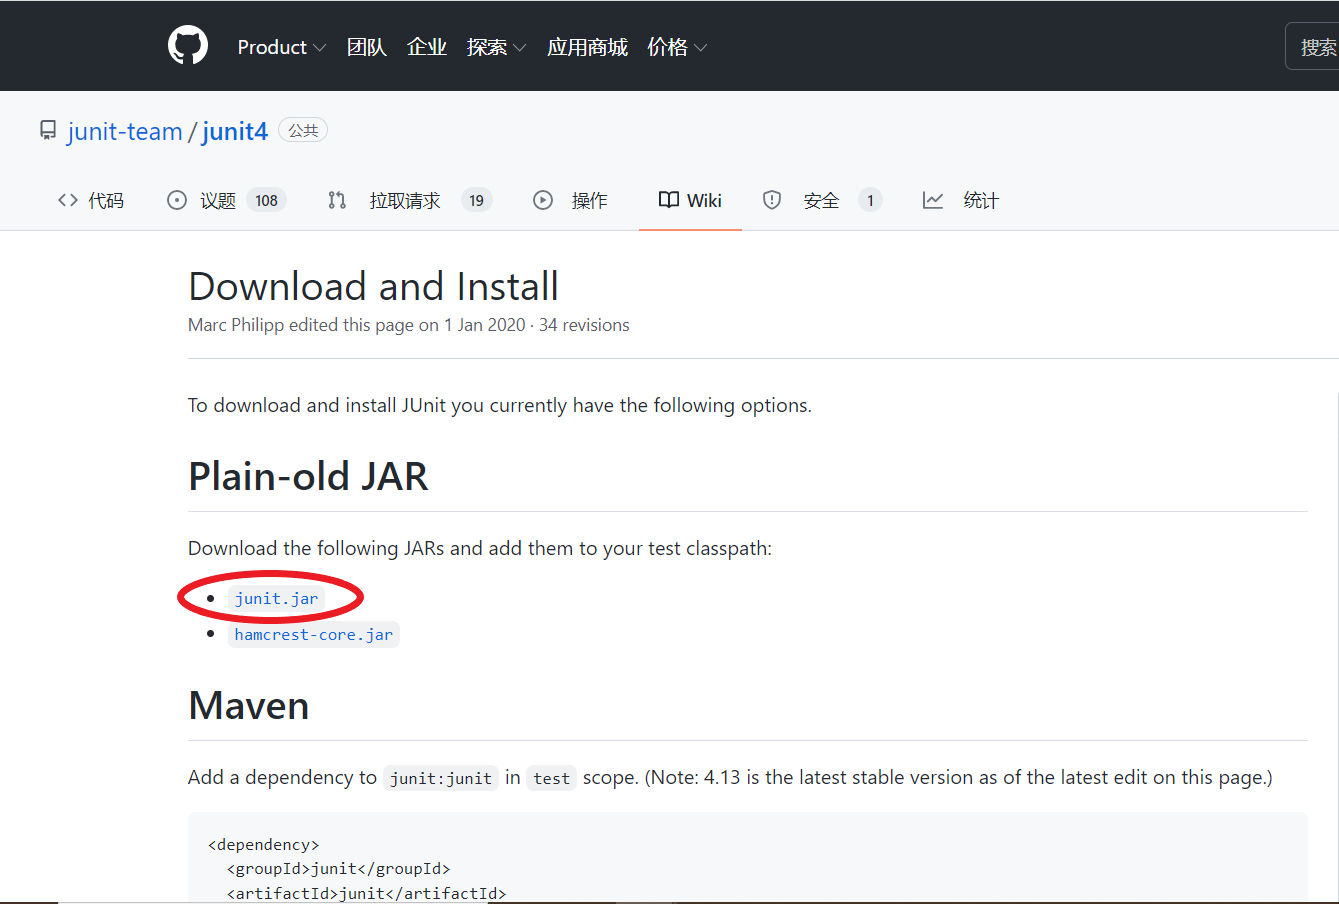Select the Wiki tab
The image size is (1339, 904).
click(x=690, y=200)
